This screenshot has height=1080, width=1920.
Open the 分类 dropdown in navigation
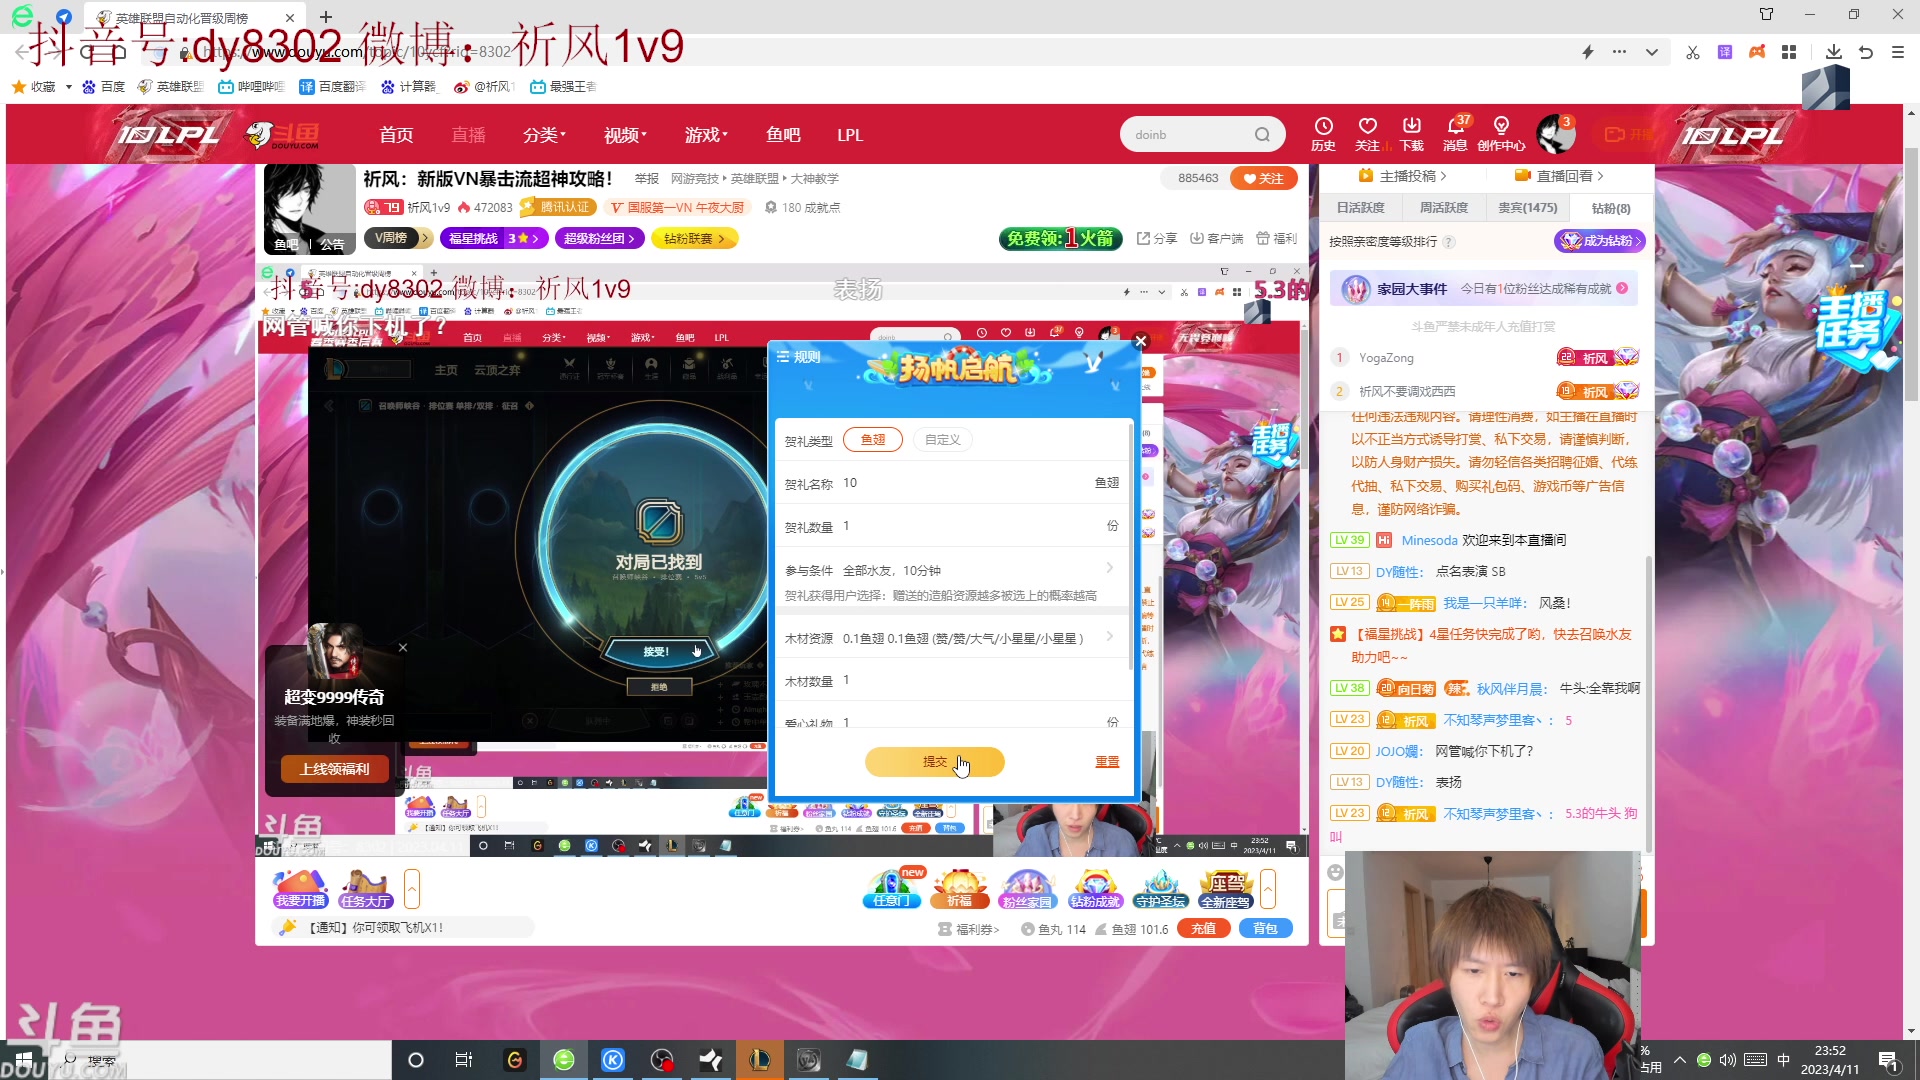point(545,134)
